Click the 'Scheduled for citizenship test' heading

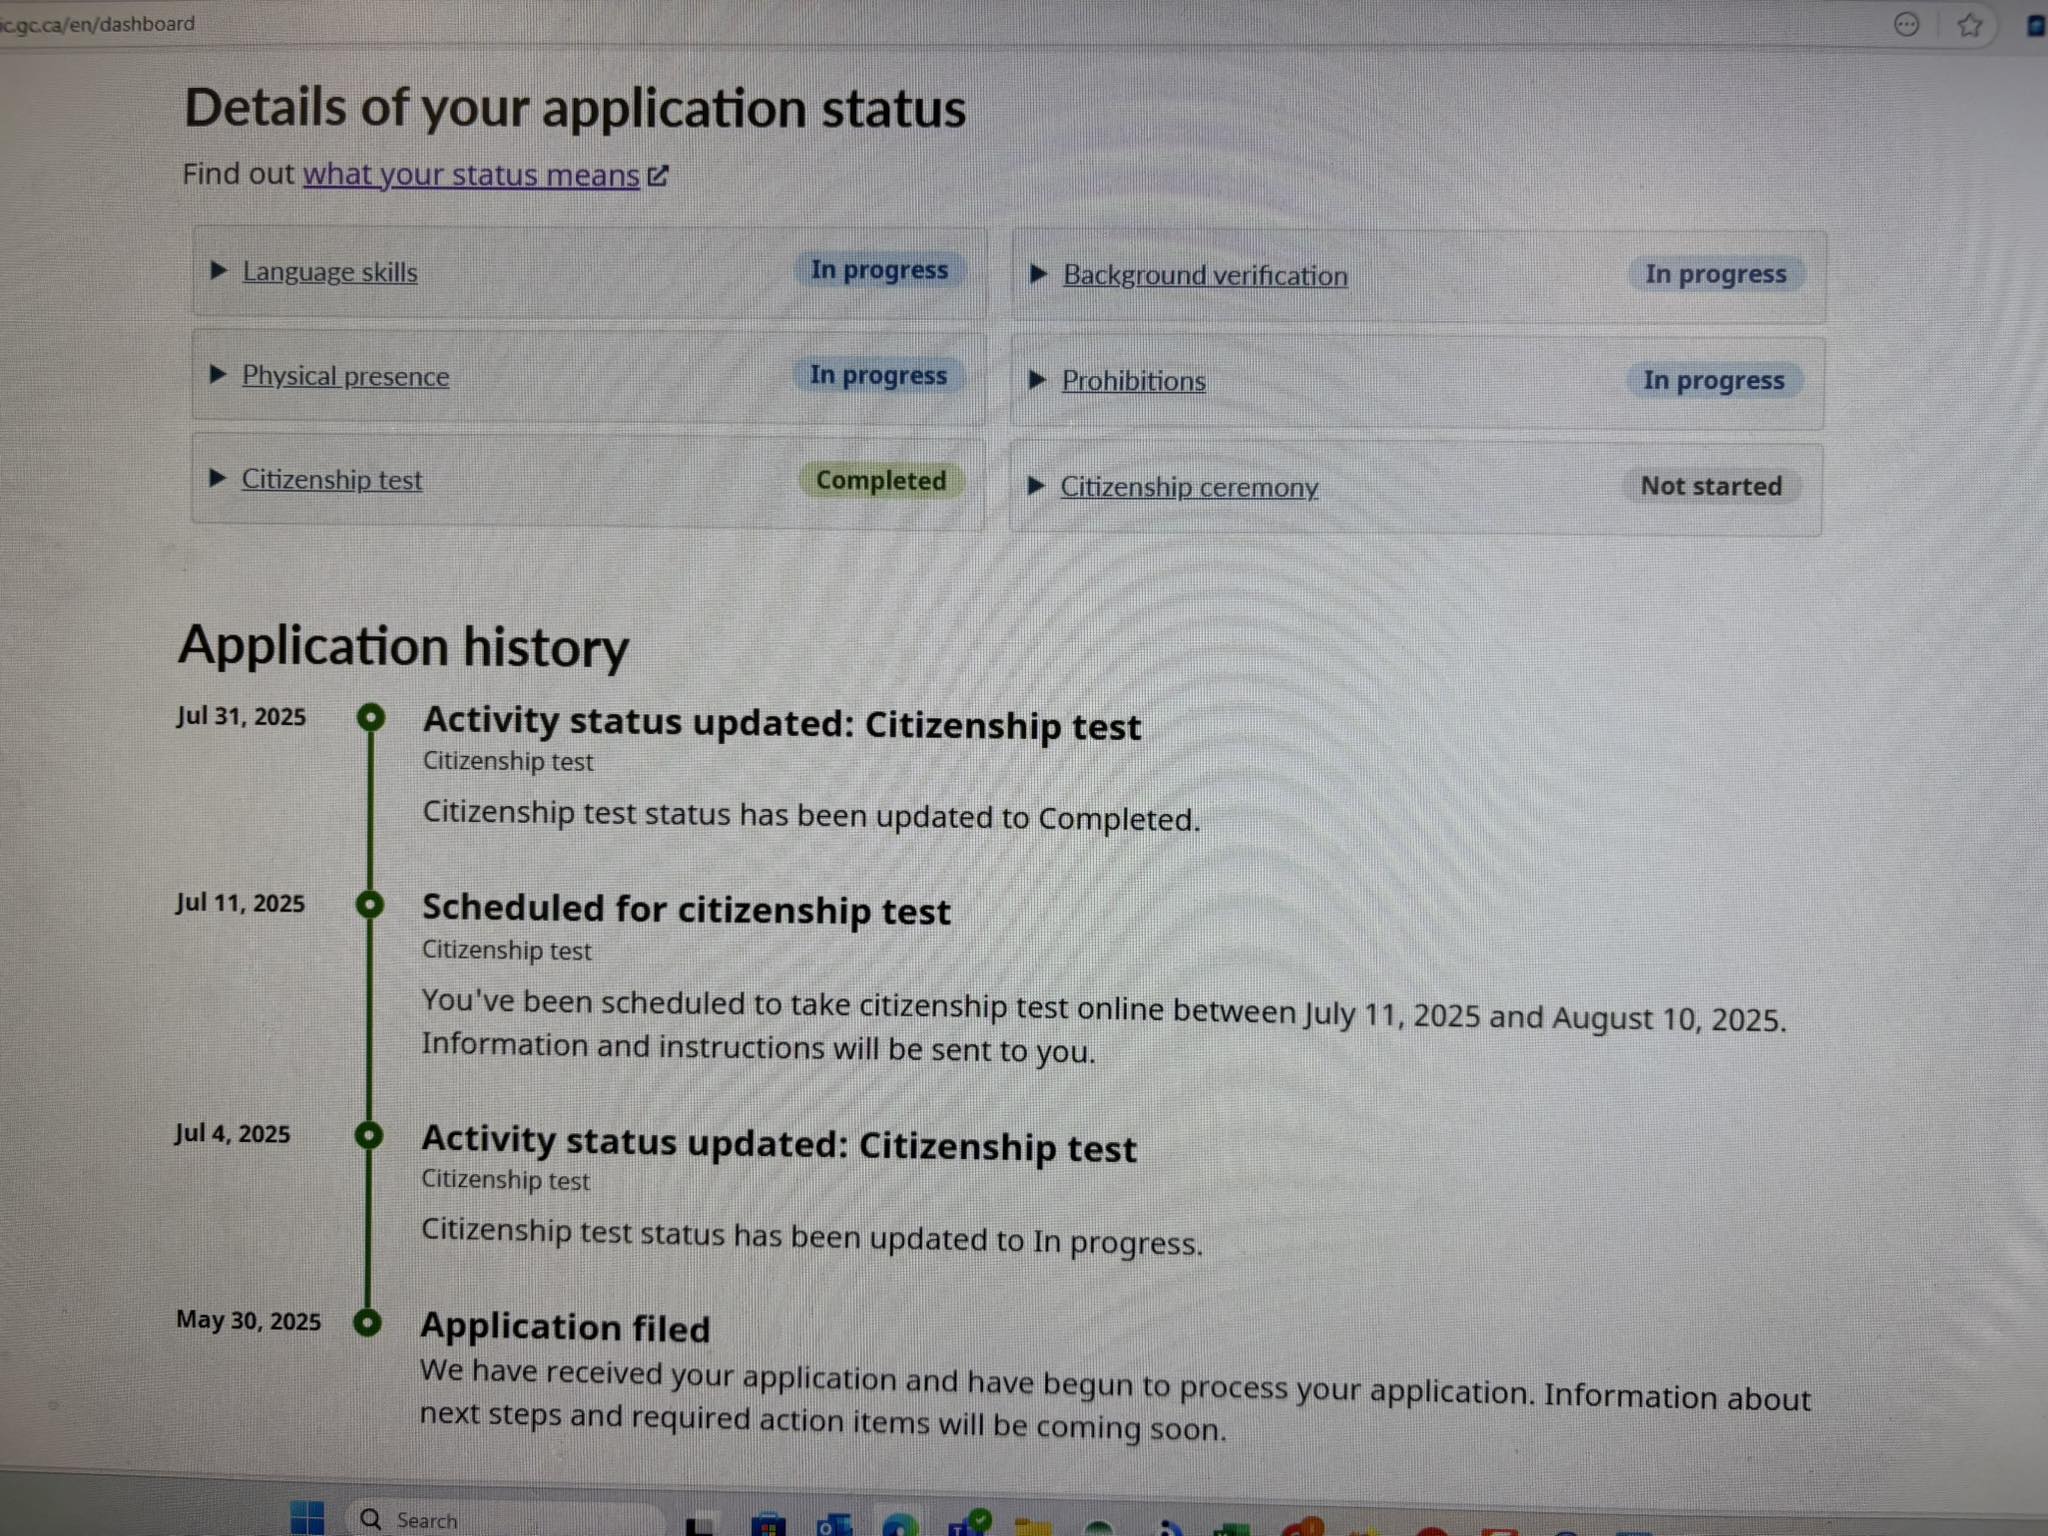click(686, 910)
